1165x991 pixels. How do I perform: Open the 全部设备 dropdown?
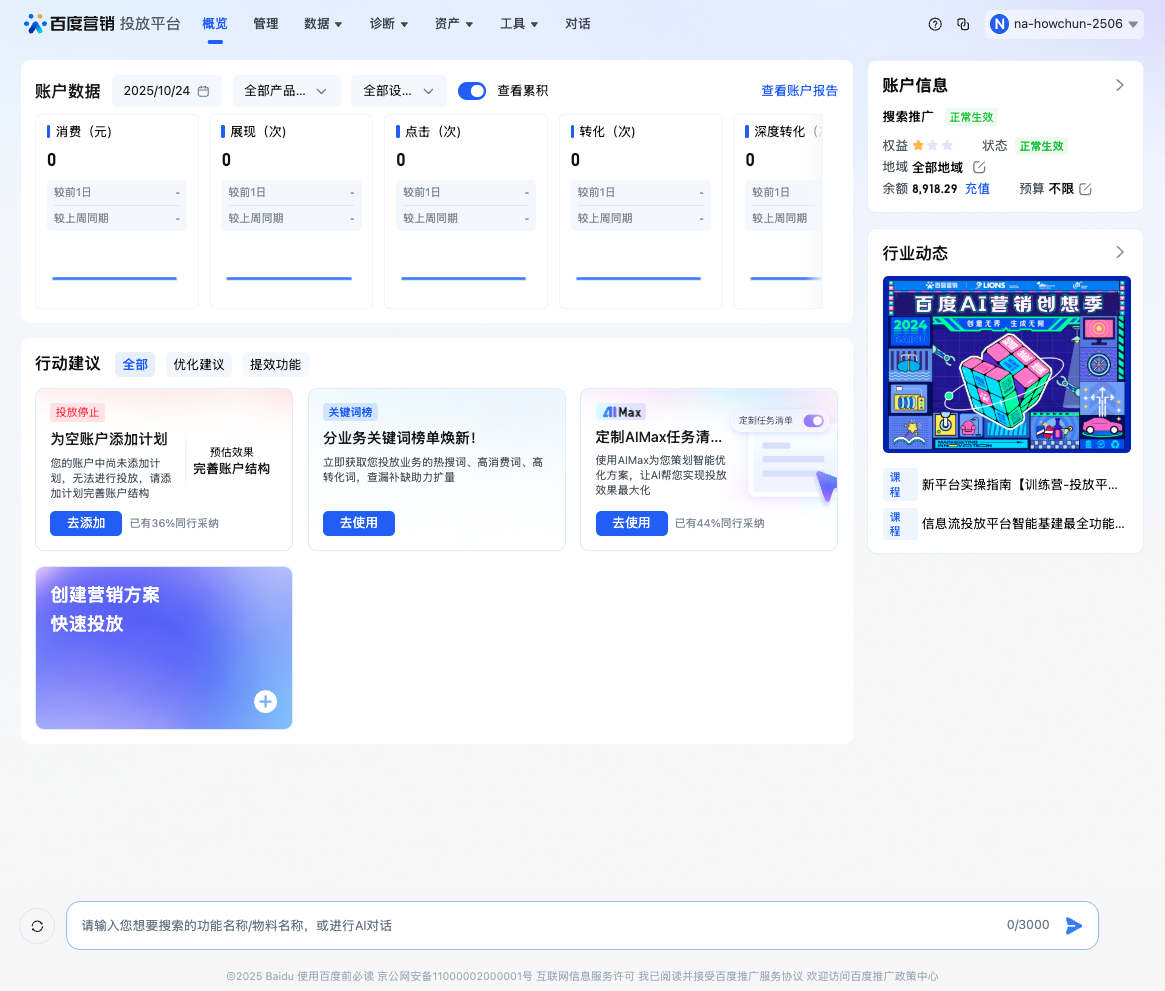pyautogui.click(x=398, y=90)
